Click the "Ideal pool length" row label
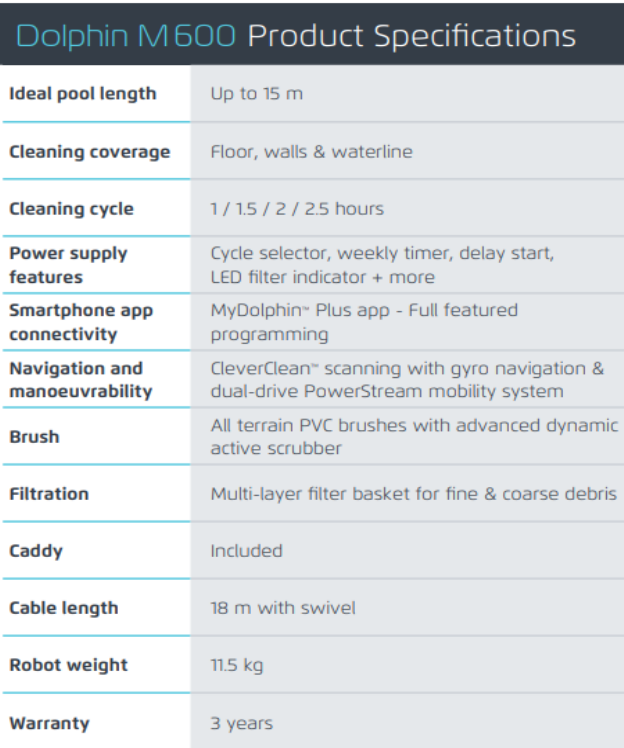Screen dimensions: 624x748 pos(83,94)
